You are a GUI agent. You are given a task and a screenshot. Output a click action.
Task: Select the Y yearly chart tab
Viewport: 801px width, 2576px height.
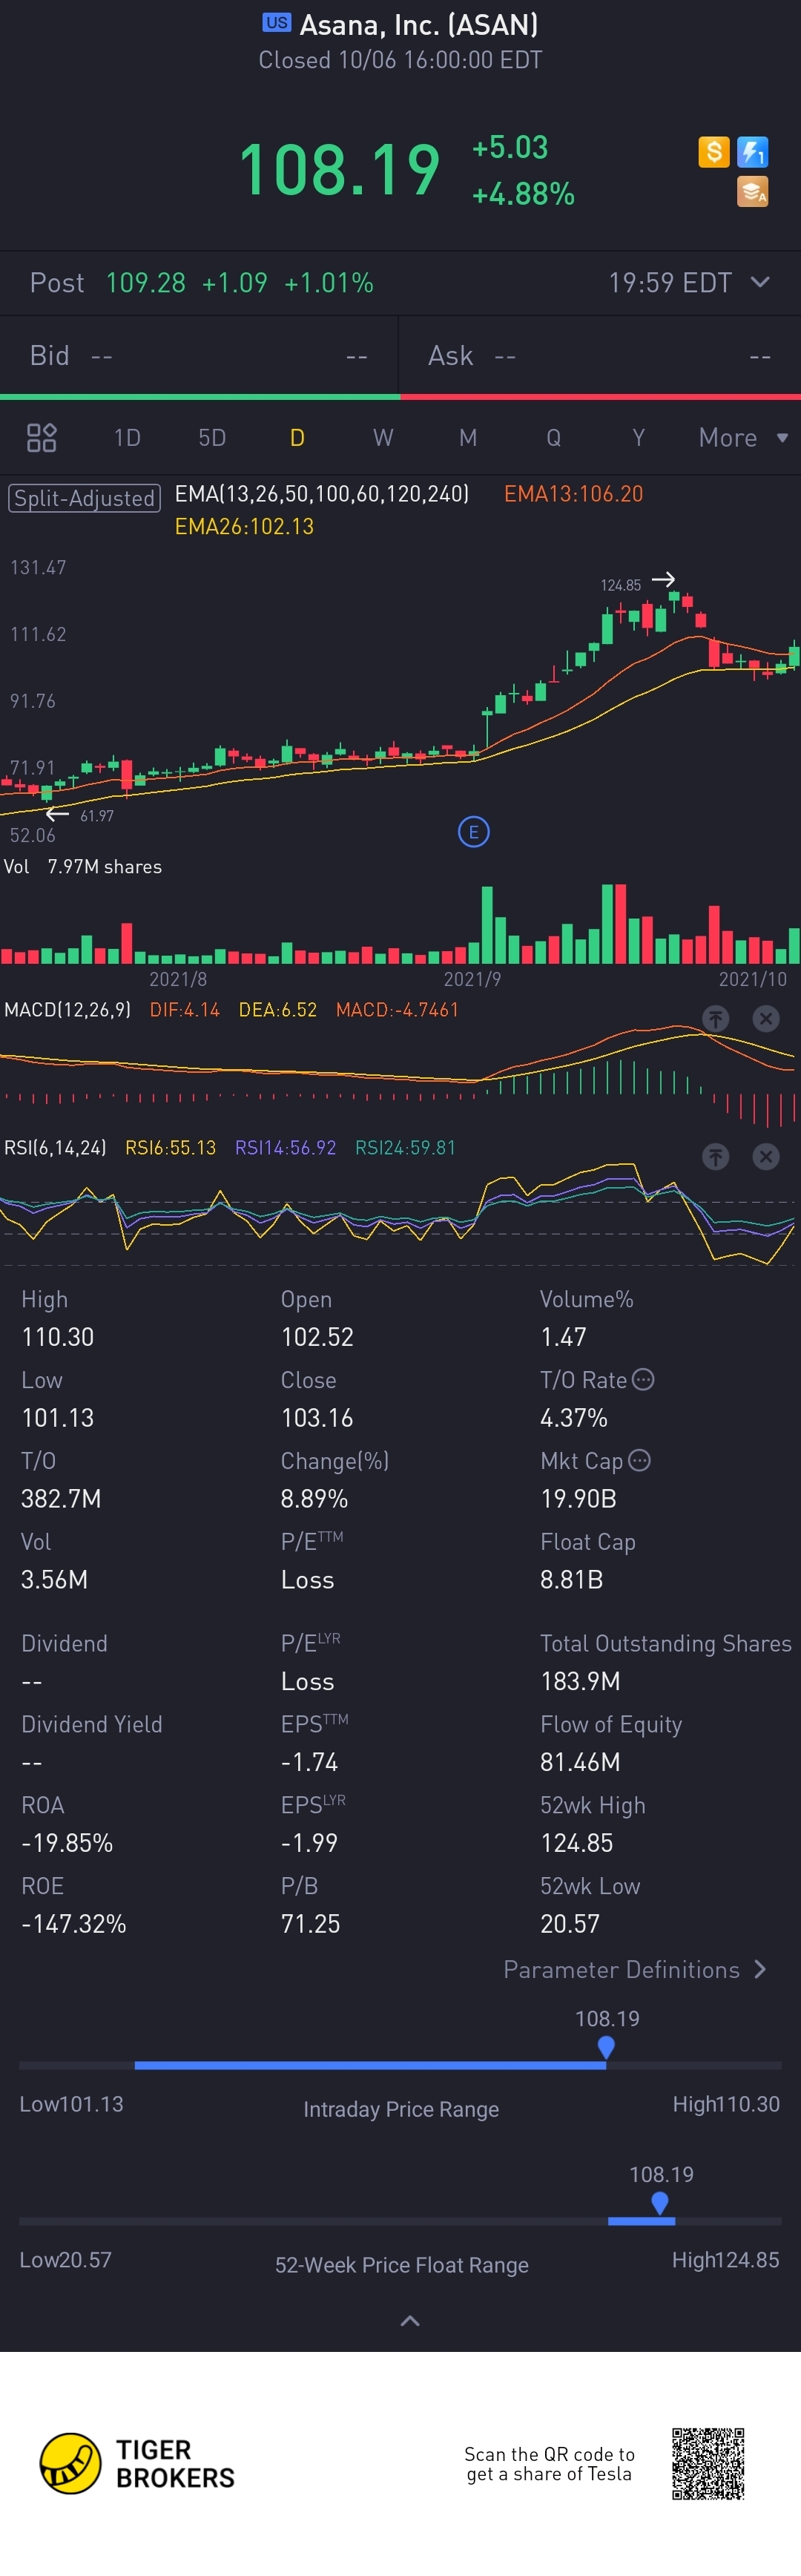click(x=638, y=438)
